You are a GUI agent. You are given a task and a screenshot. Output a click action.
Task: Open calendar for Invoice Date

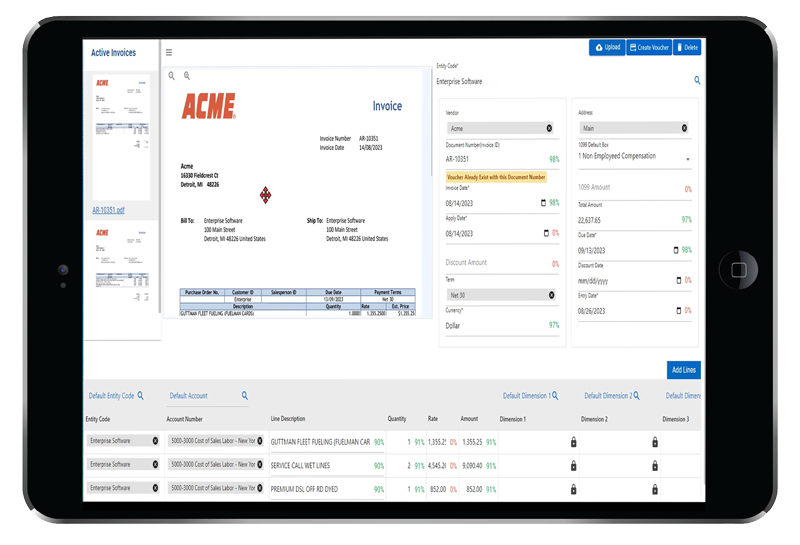click(543, 203)
